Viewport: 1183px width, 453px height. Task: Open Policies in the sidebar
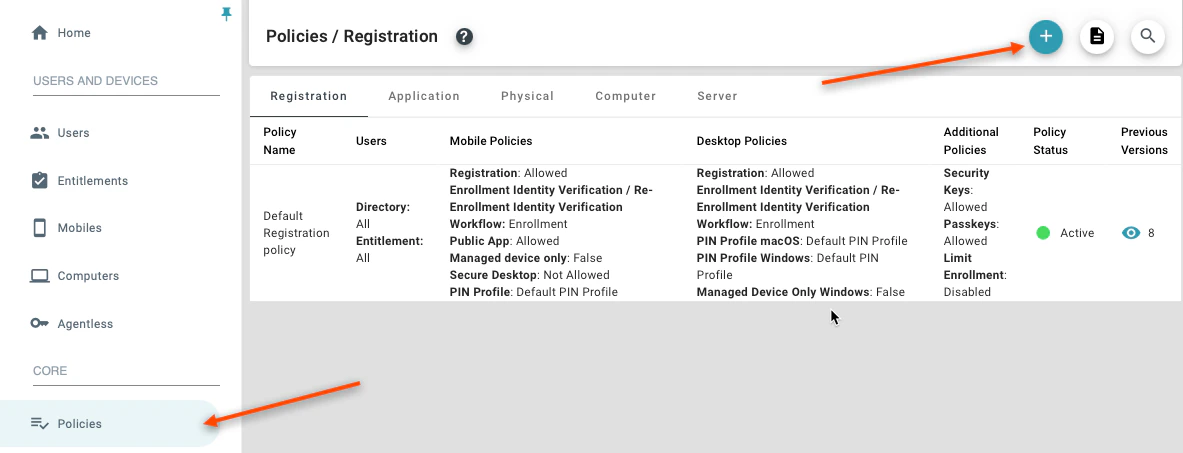[80, 424]
